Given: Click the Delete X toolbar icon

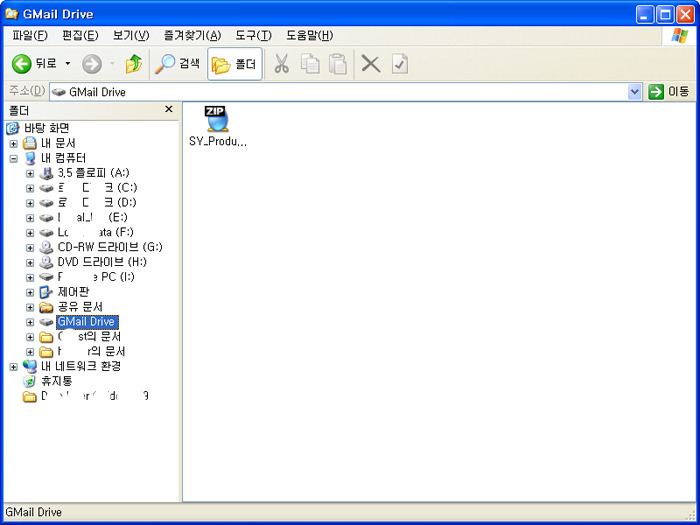Looking at the screenshot, I should (371, 64).
